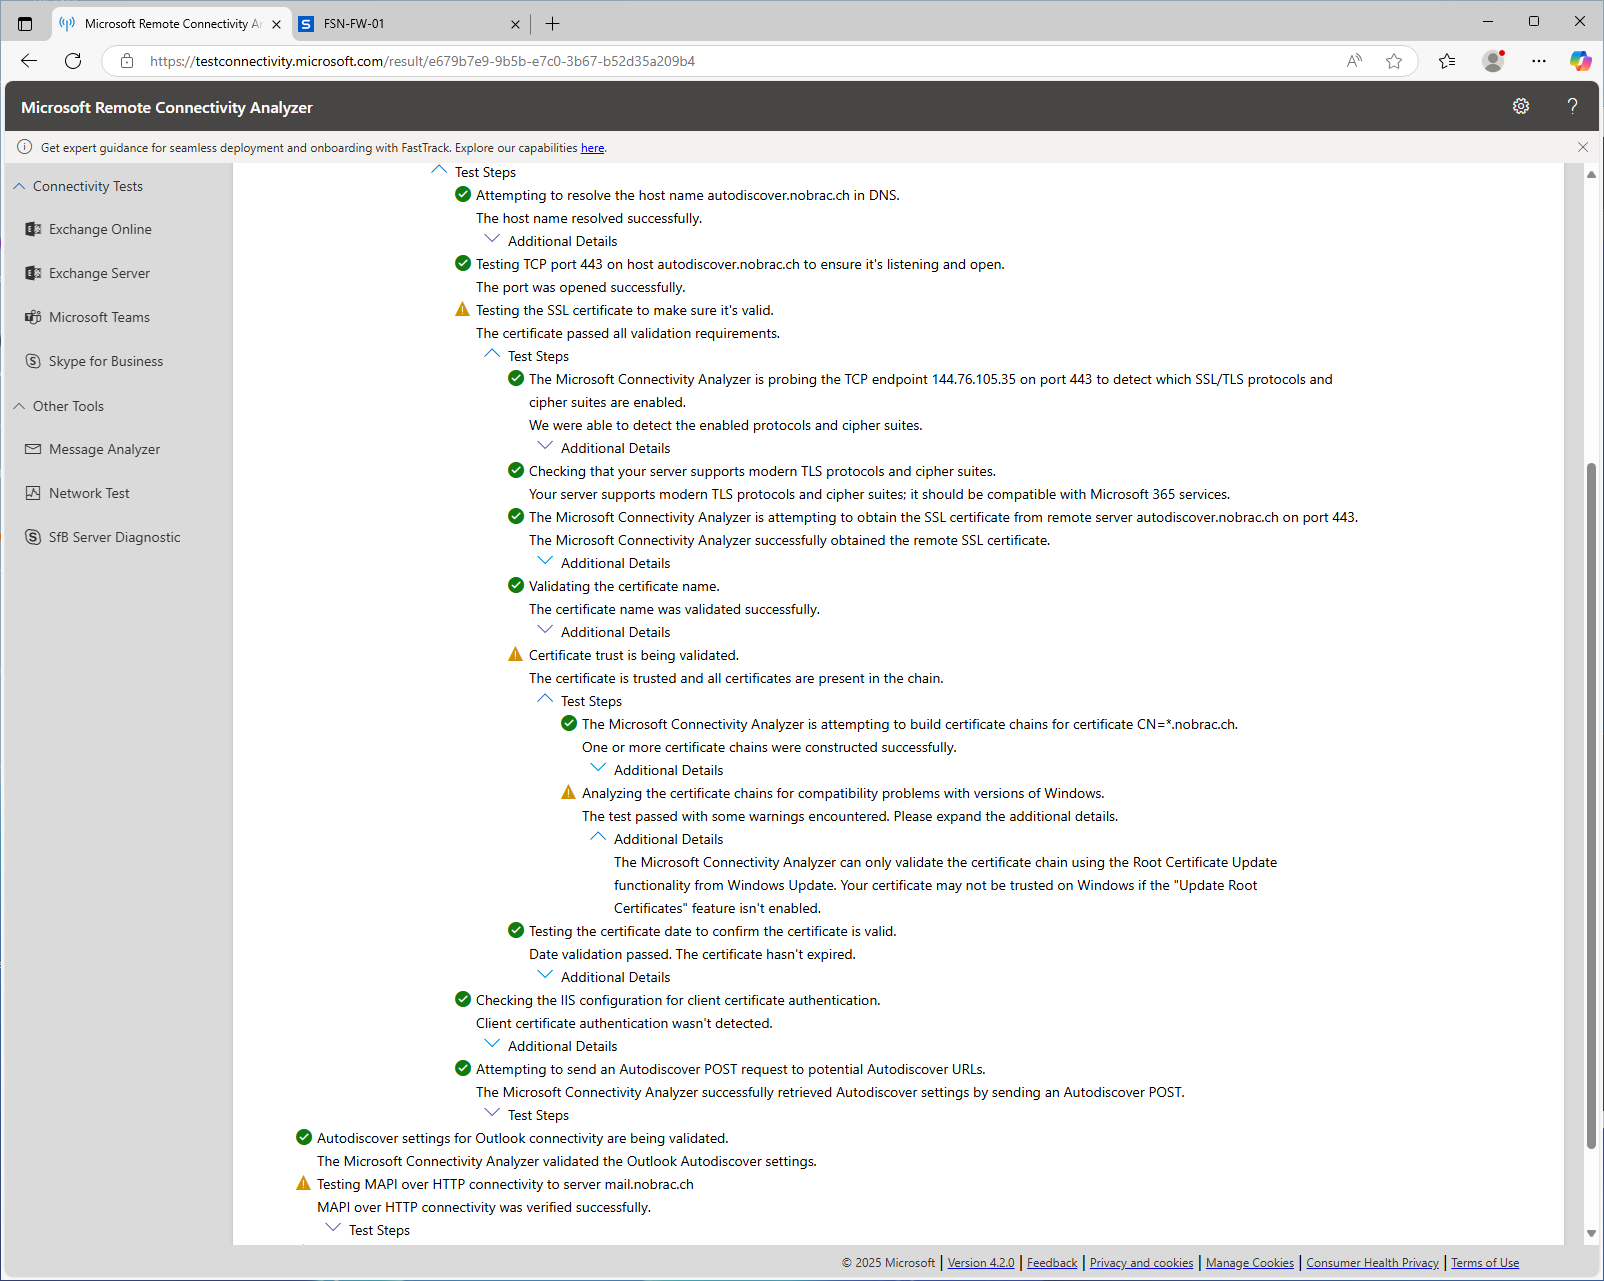Click warning icon beside Testing MAPI over HTTP
The width and height of the screenshot is (1604, 1281).
pyautogui.click(x=303, y=1184)
